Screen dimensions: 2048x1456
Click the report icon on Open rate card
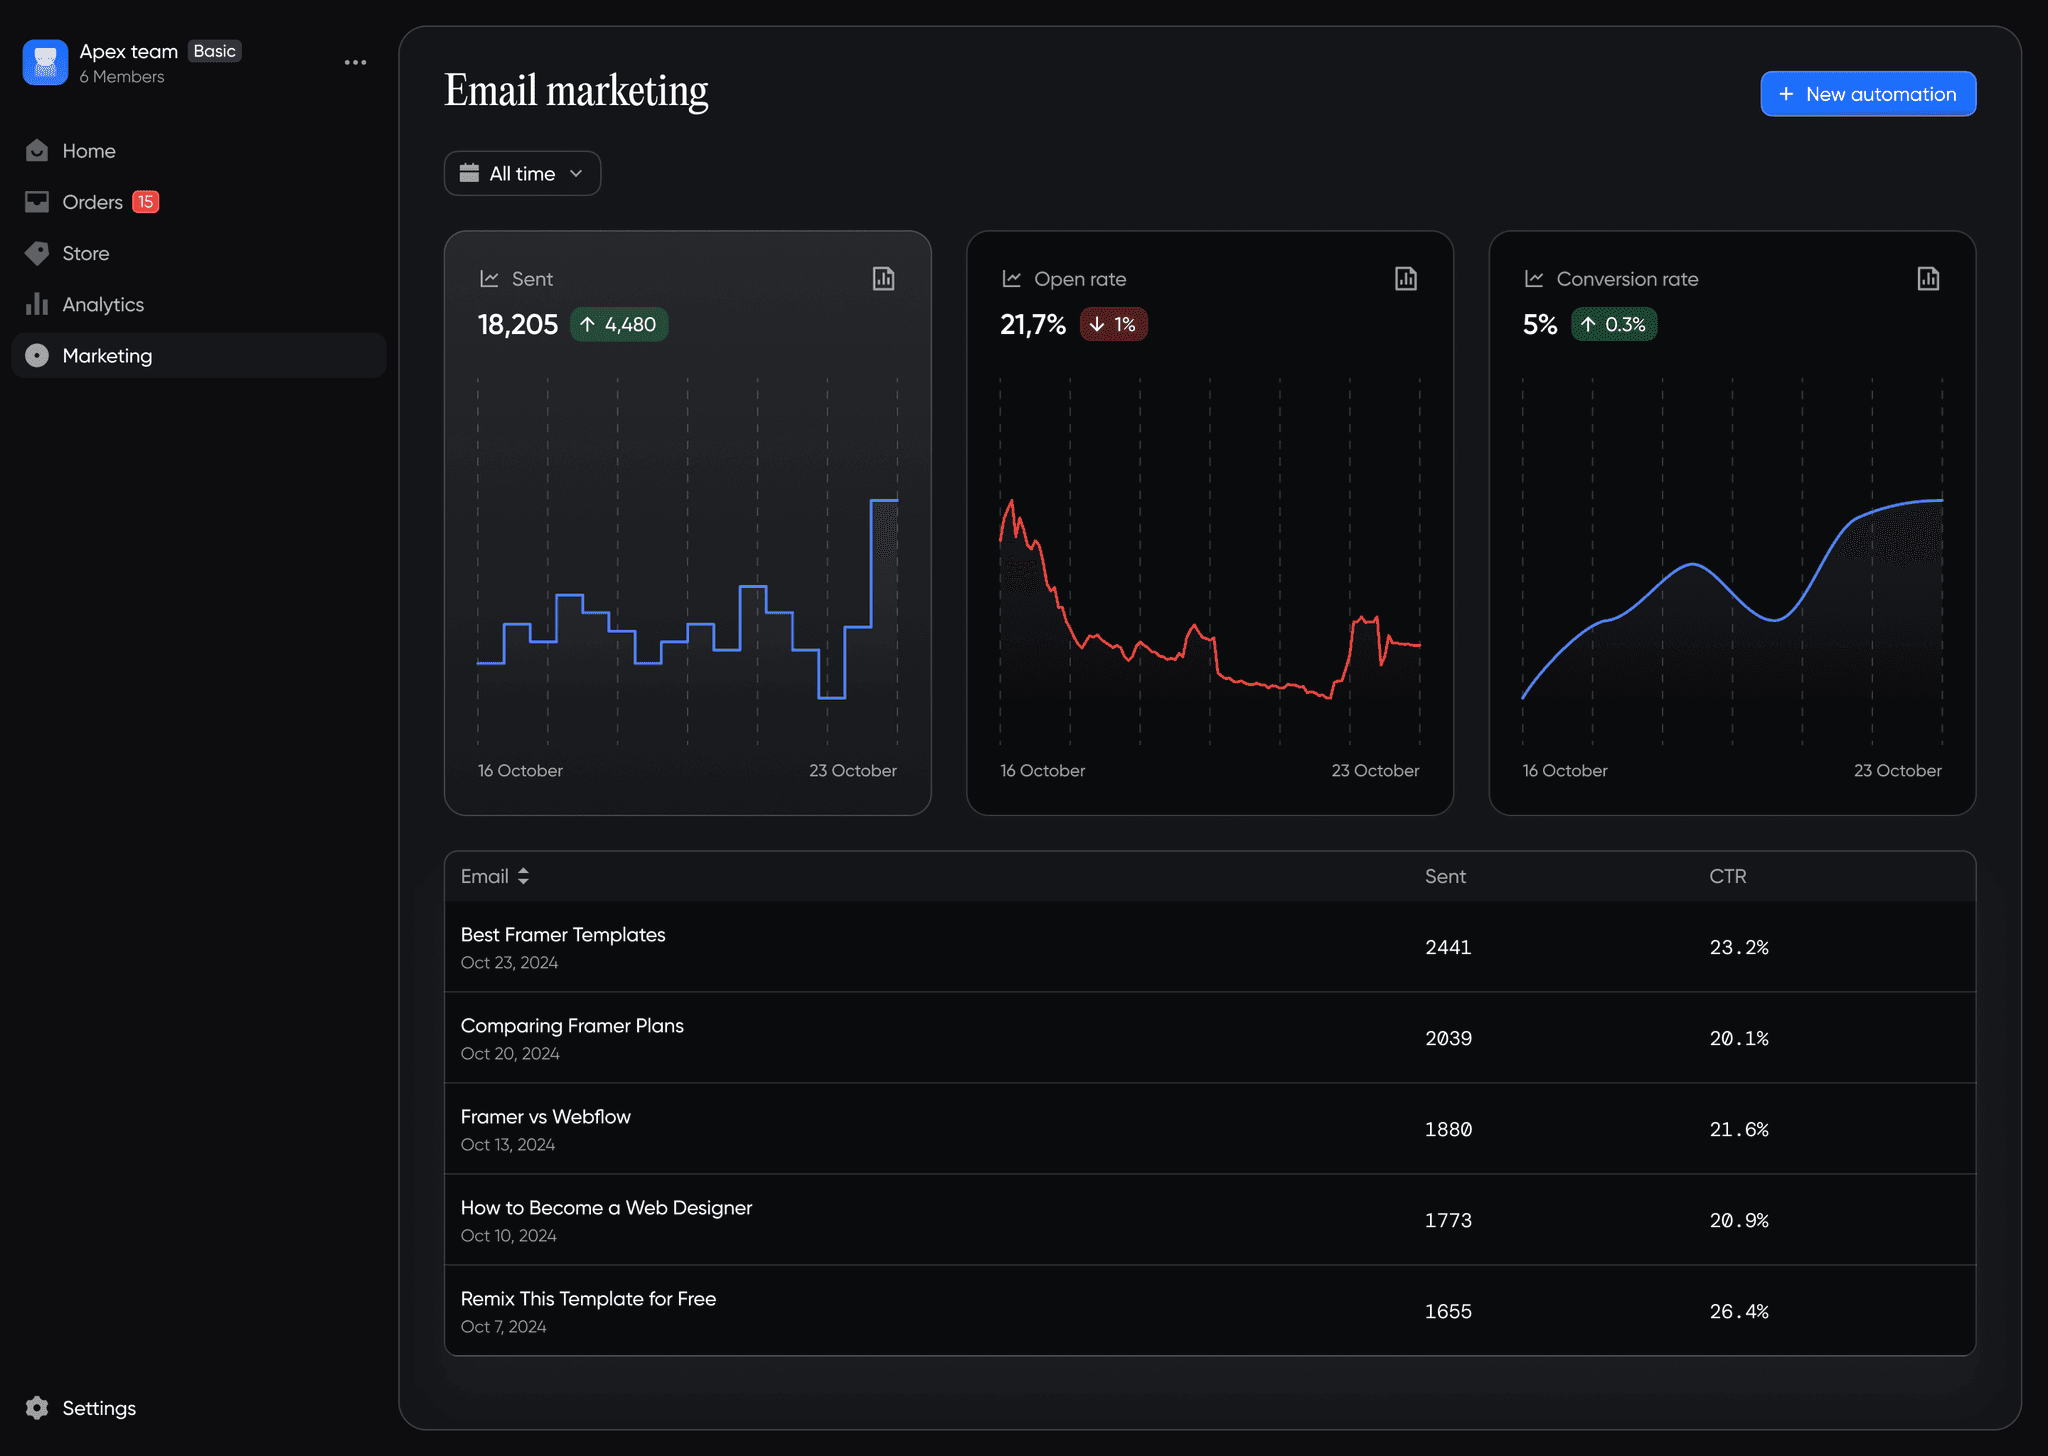1405,279
